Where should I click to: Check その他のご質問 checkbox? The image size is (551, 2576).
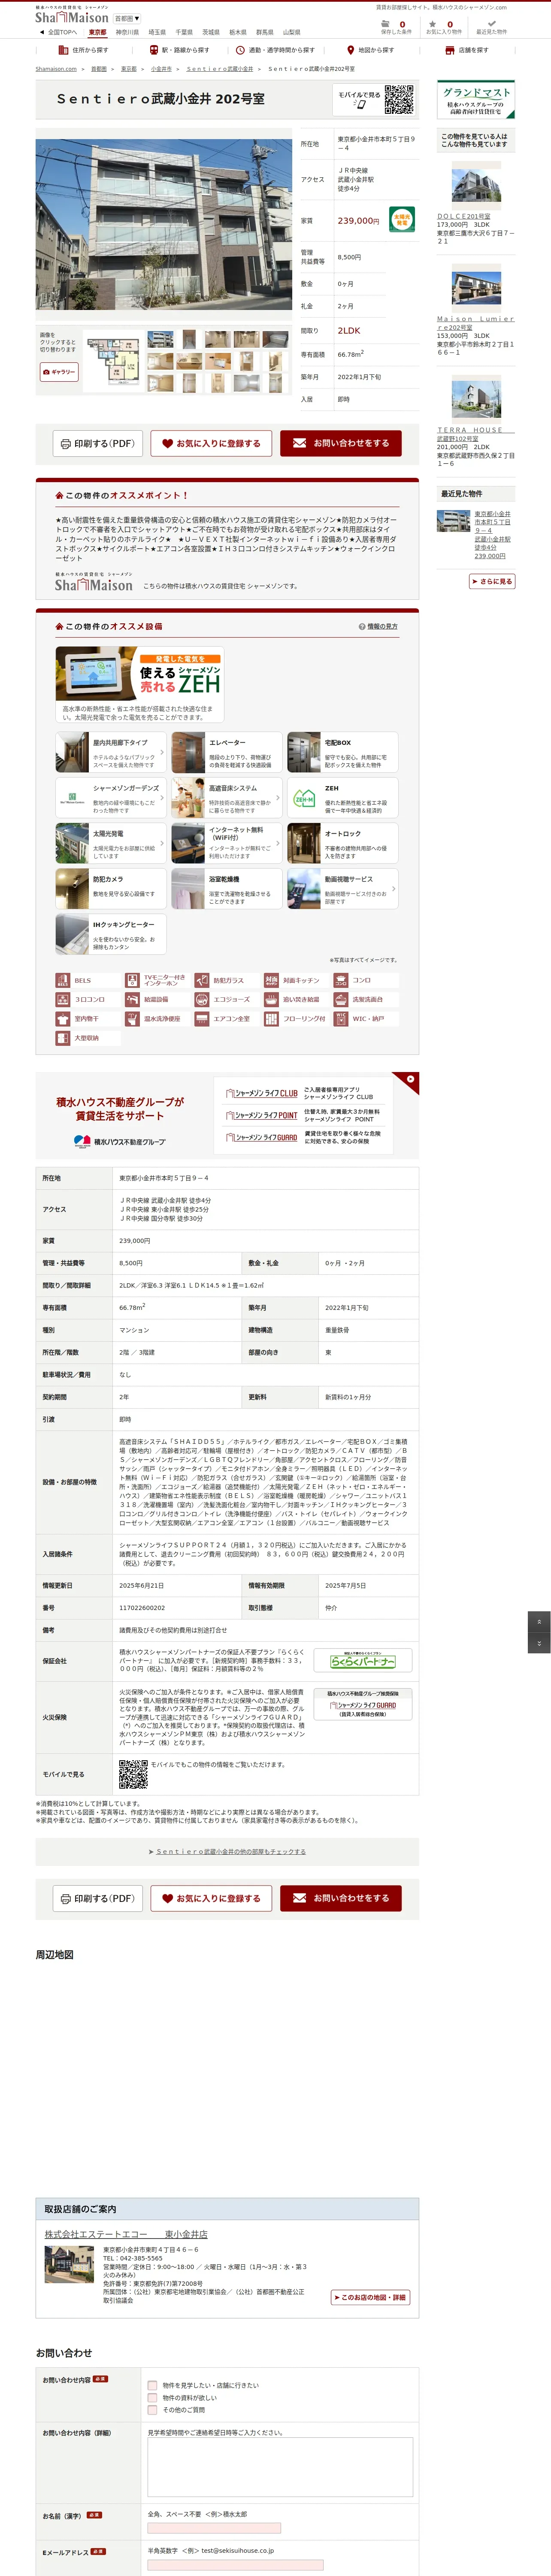(153, 2410)
